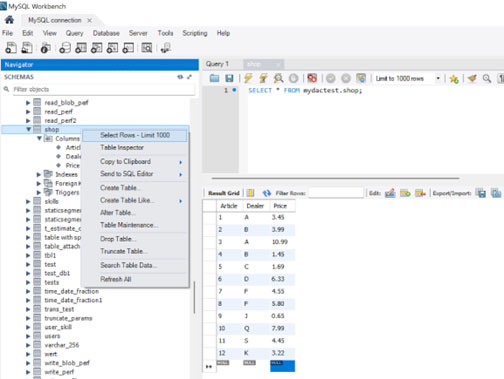This screenshot has width=504, height=379.
Task: Click the Navigator vertical scrollbar
Action: pos(194,298)
